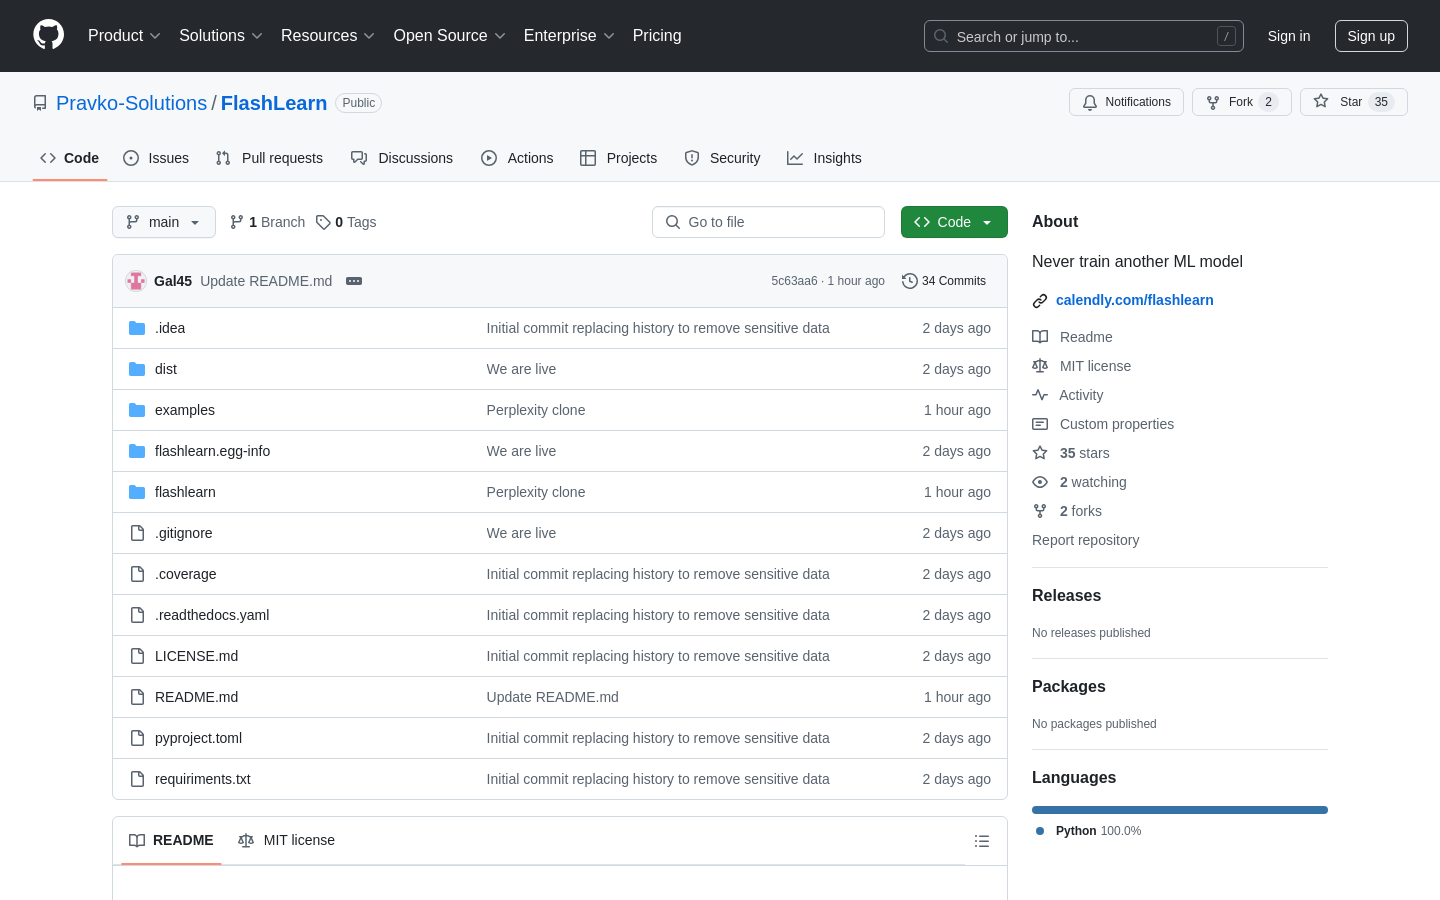Open the calendly.com/flashlearn link

[x=1135, y=300]
